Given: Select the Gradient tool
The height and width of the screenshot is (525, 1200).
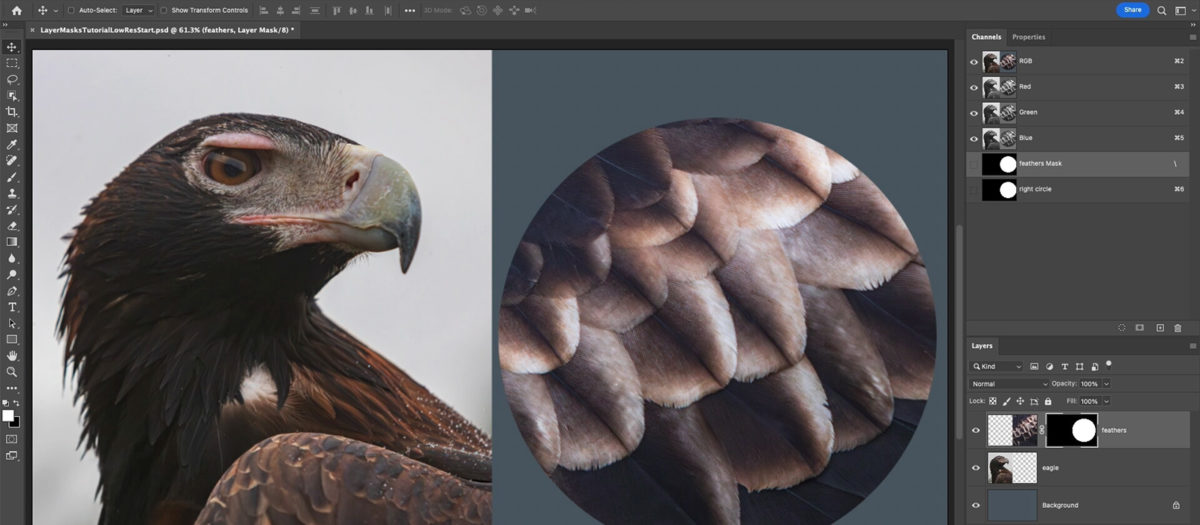Looking at the screenshot, I should tap(12, 241).
